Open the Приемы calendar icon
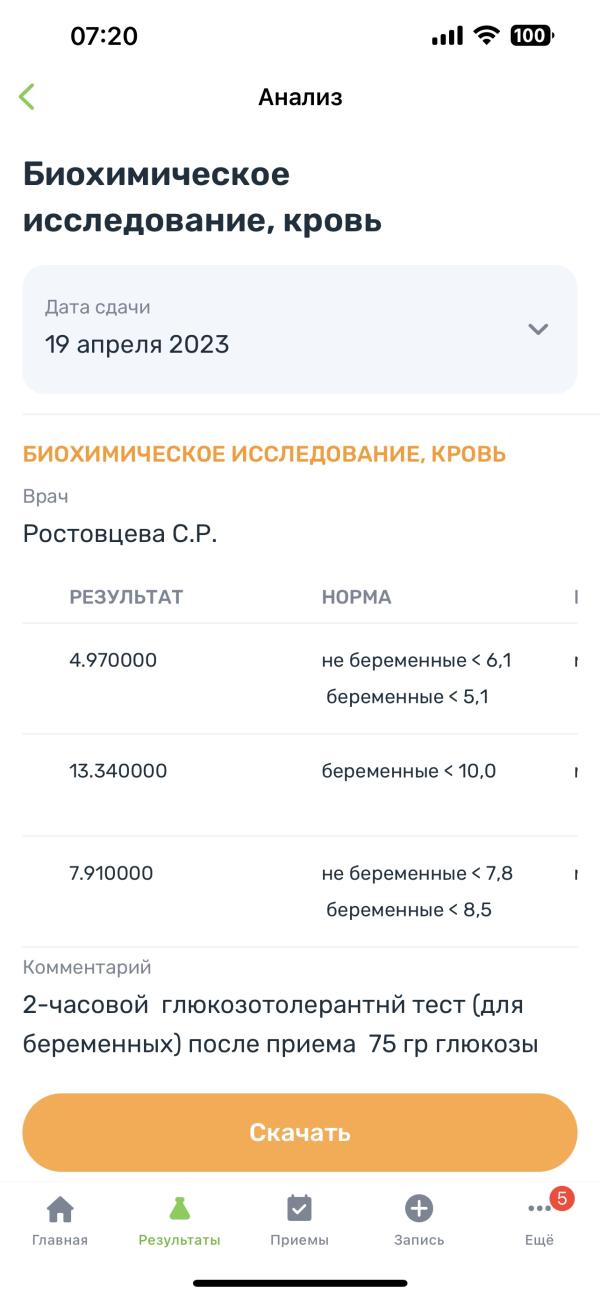600x1297 pixels. point(299,1208)
